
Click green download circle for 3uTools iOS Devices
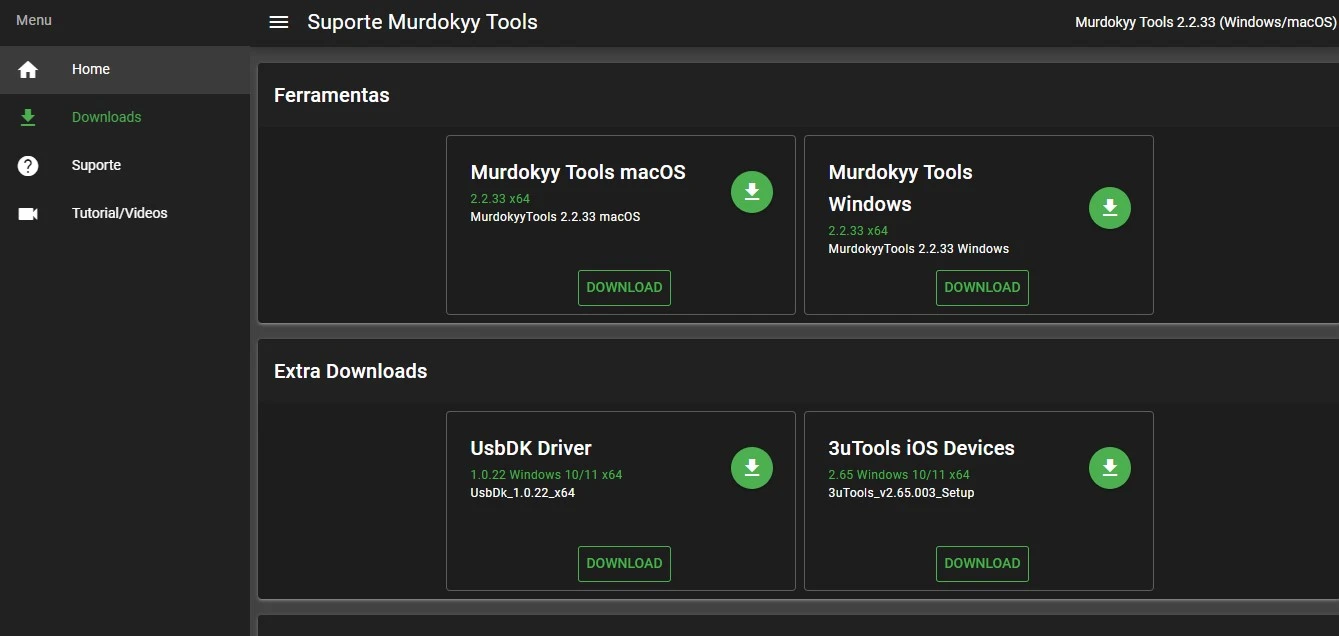(x=1110, y=468)
